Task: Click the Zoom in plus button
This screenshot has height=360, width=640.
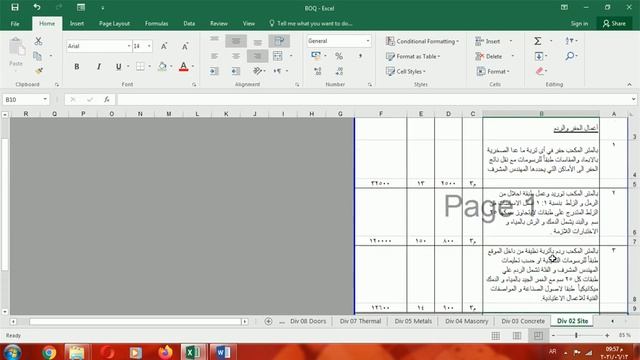Action: (x=607, y=336)
